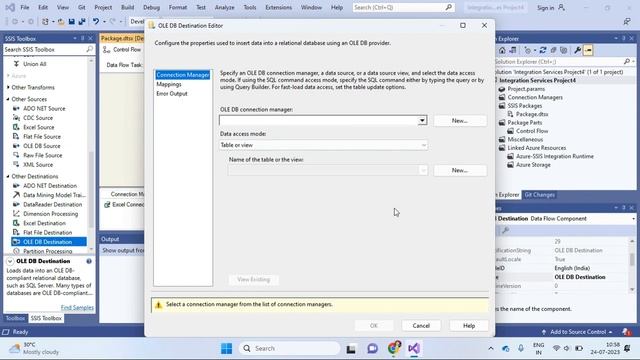Show hidden system tray icons

(491, 349)
